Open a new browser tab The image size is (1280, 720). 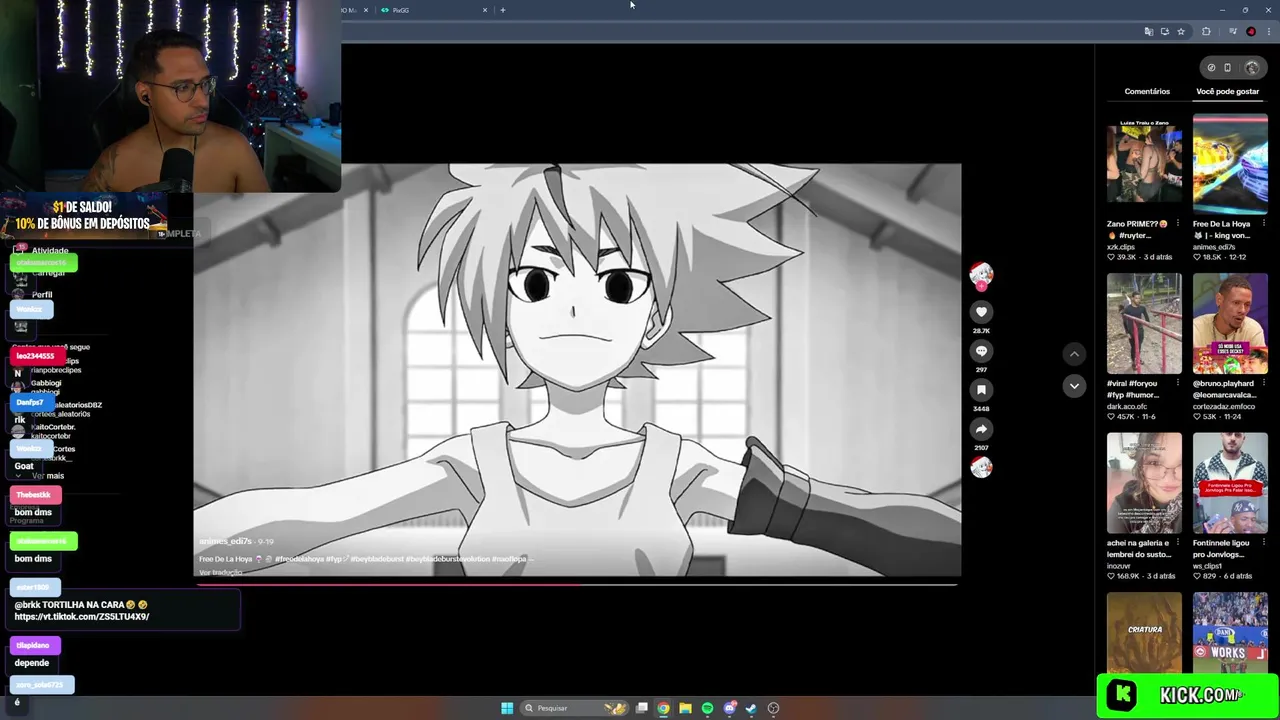pos(503,10)
